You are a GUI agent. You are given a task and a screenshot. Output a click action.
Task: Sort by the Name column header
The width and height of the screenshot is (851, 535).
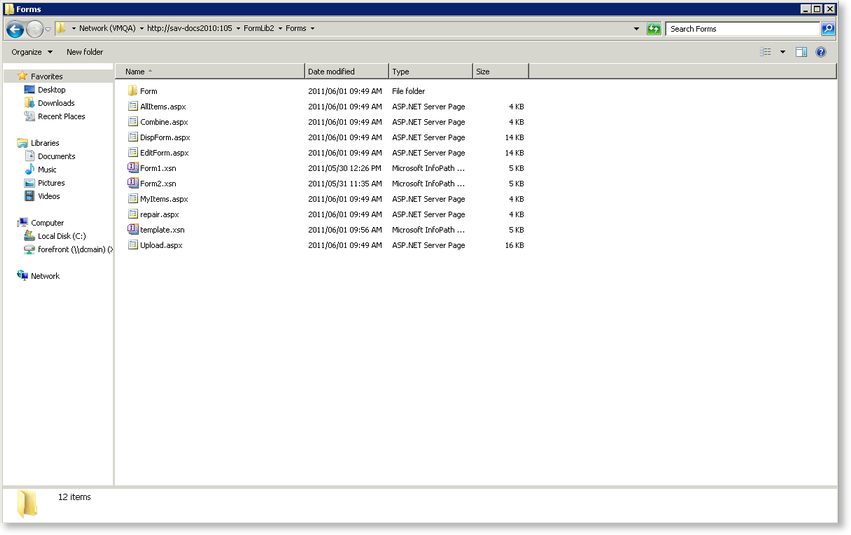pyautogui.click(x=210, y=72)
